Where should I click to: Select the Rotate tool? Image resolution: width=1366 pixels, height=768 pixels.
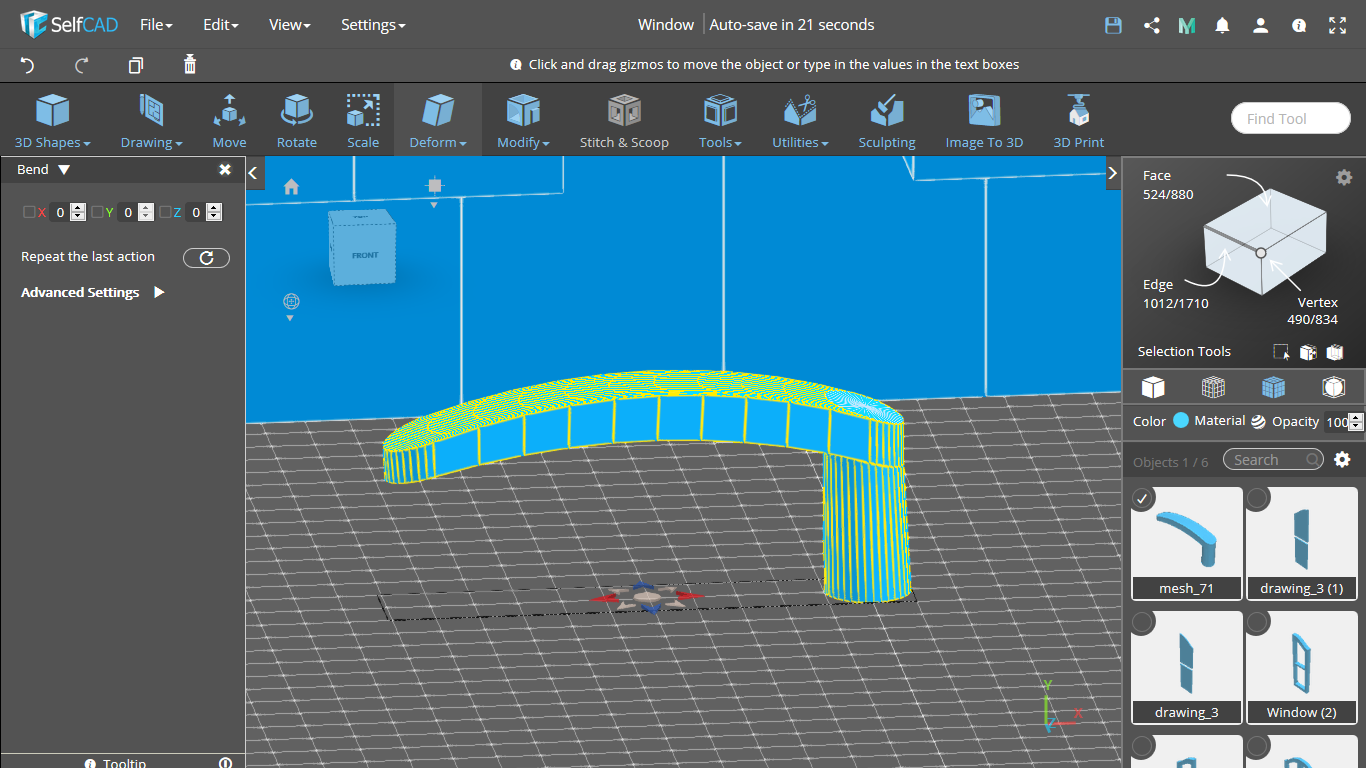[x=297, y=120]
